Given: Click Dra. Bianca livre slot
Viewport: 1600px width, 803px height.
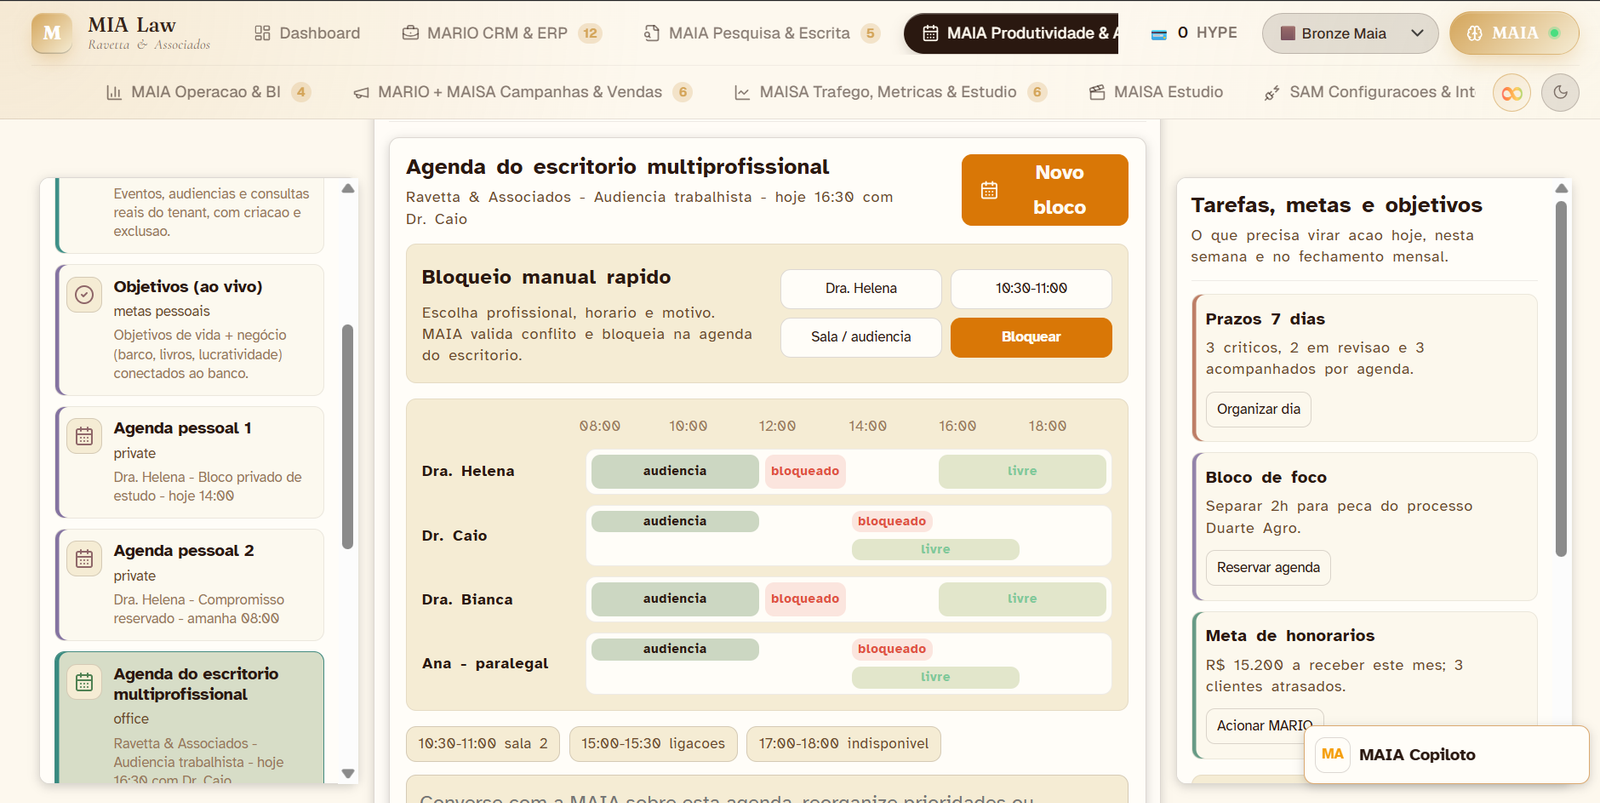Looking at the screenshot, I should tap(1022, 599).
